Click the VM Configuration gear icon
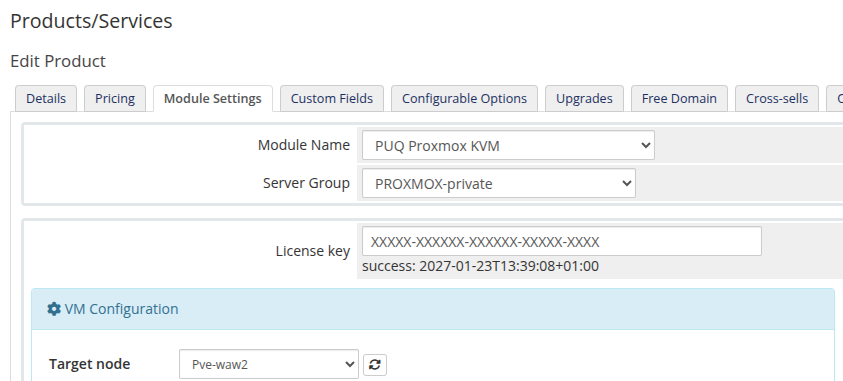The width and height of the screenshot is (843, 381). coord(54,309)
